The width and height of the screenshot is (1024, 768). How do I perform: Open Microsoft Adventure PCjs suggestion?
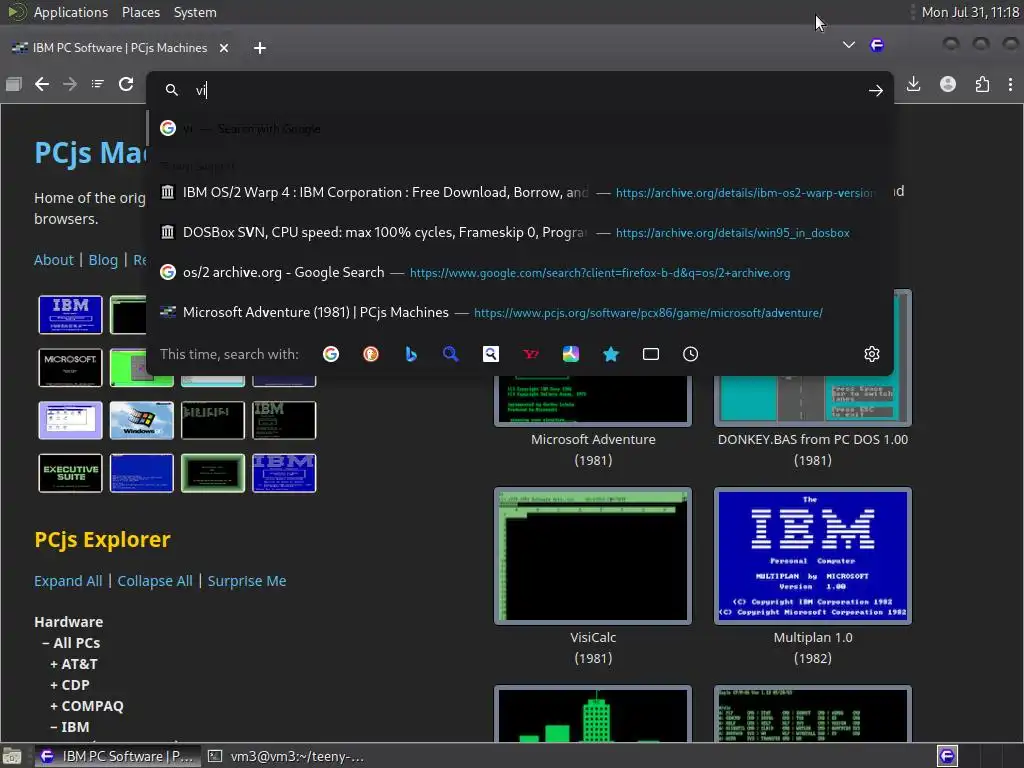click(519, 312)
